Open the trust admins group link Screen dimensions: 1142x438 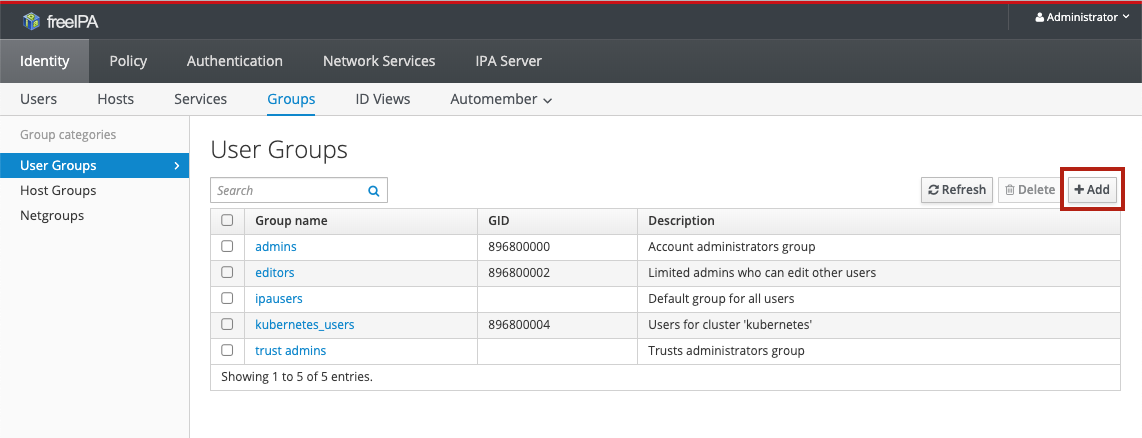pyautogui.click(x=290, y=350)
